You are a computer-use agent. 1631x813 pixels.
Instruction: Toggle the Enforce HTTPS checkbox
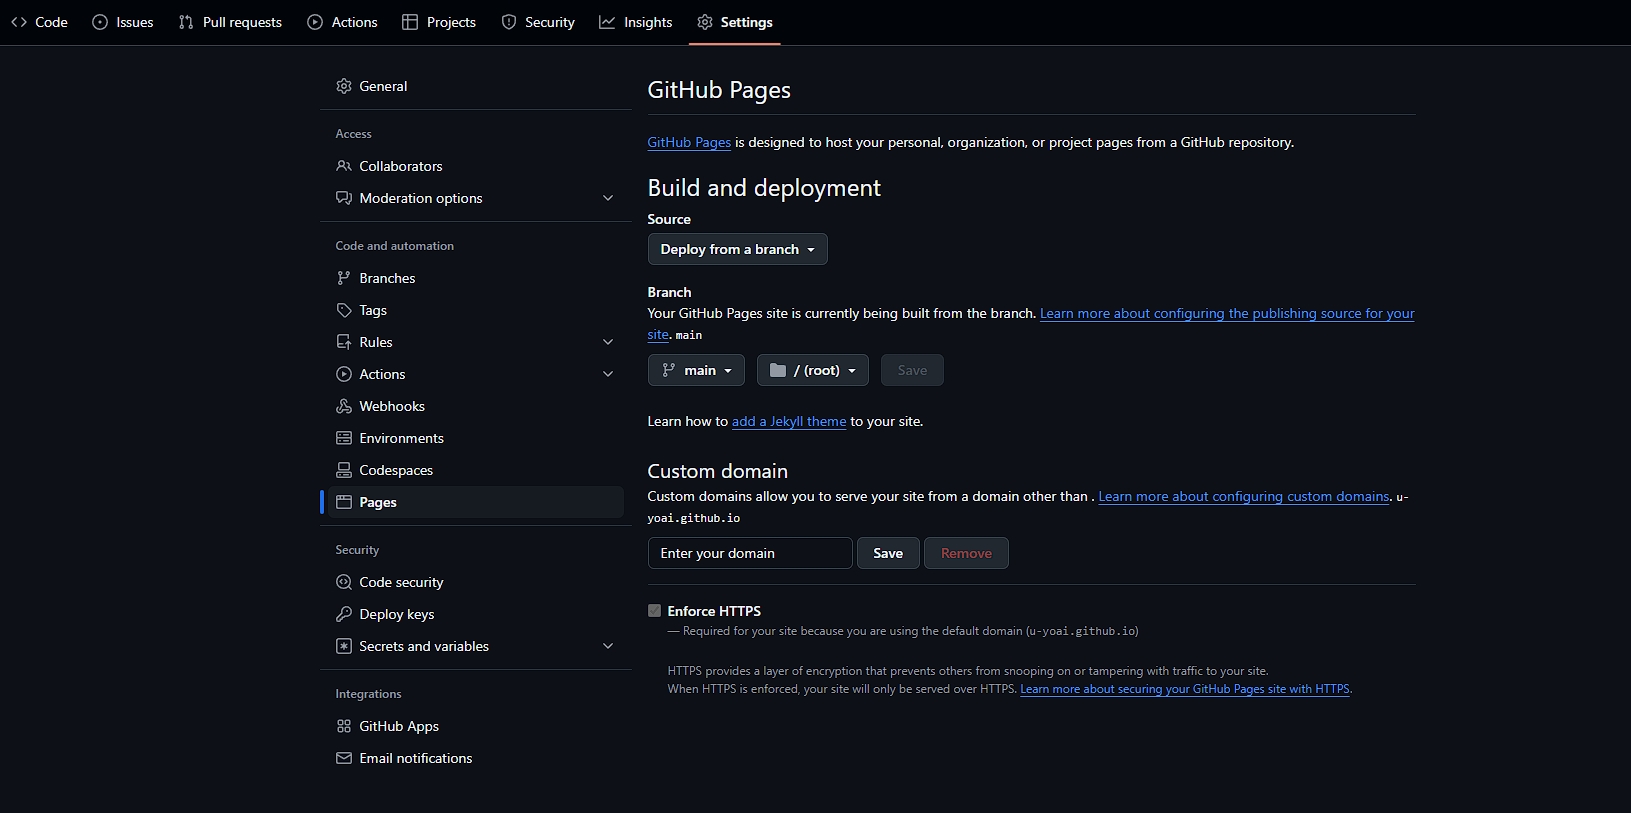655,611
